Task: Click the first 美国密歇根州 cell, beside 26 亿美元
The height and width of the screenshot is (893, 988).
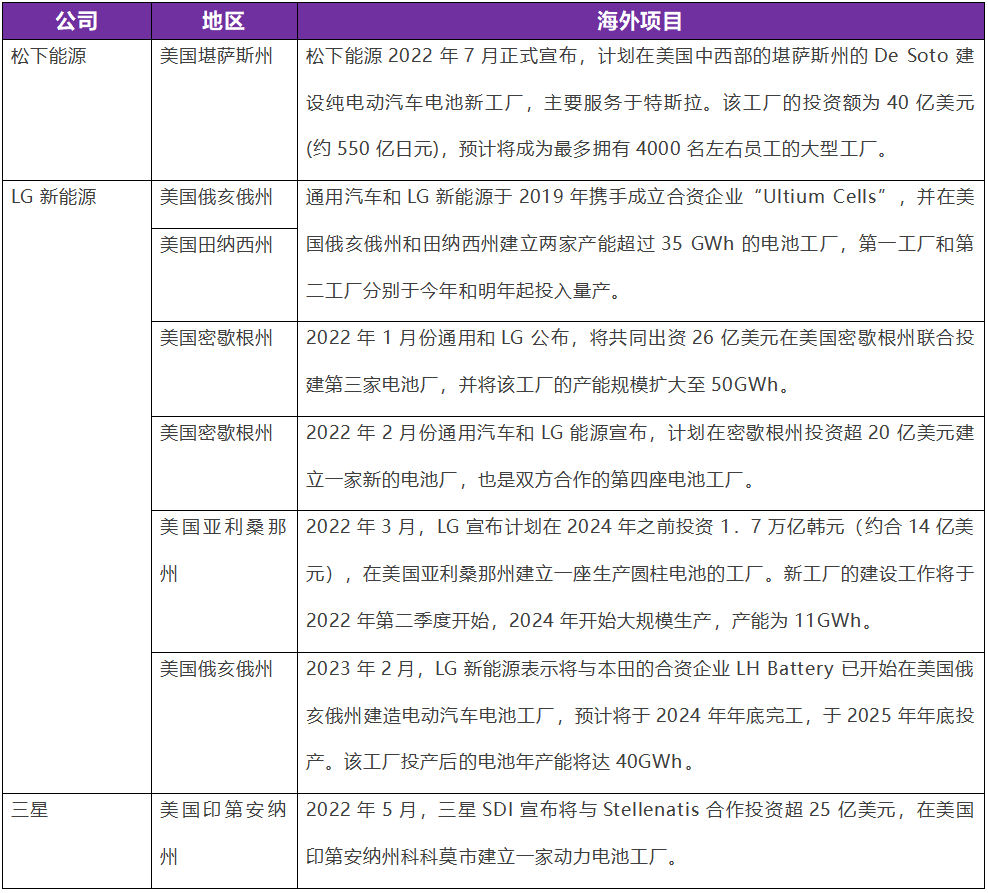Action: click(224, 369)
